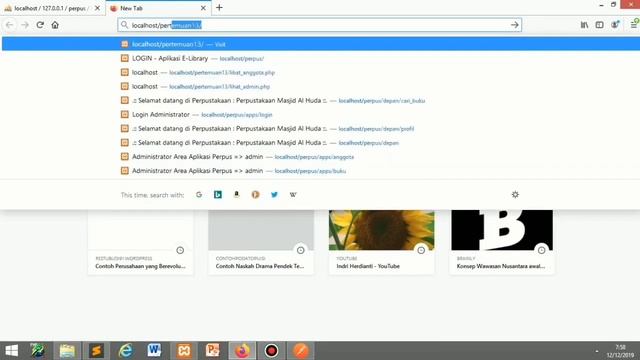Screen dimensions: 640x360
Task: Open Perpustakaan depan/profil suggestion
Action: (320, 129)
